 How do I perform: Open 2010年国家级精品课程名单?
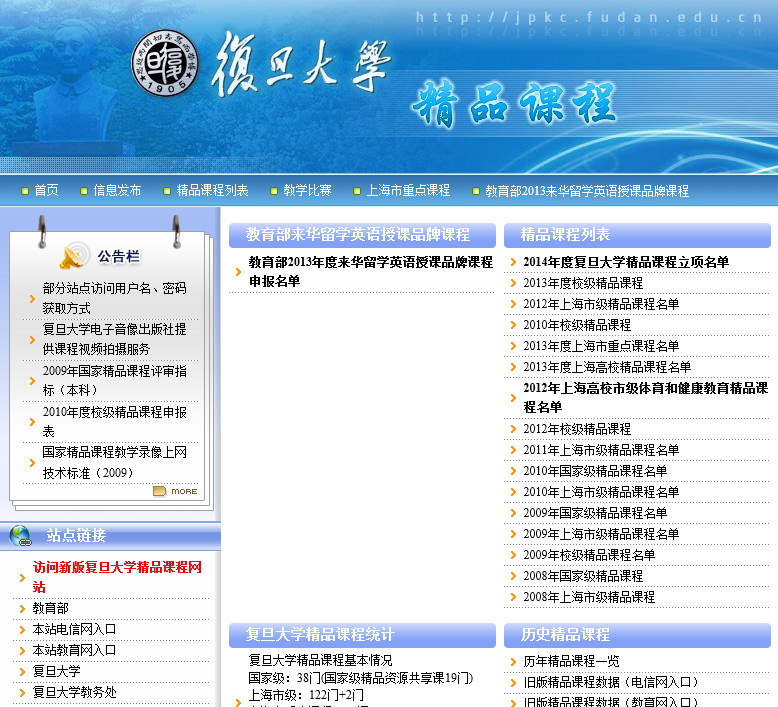pyautogui.click(x=595, y=471)
